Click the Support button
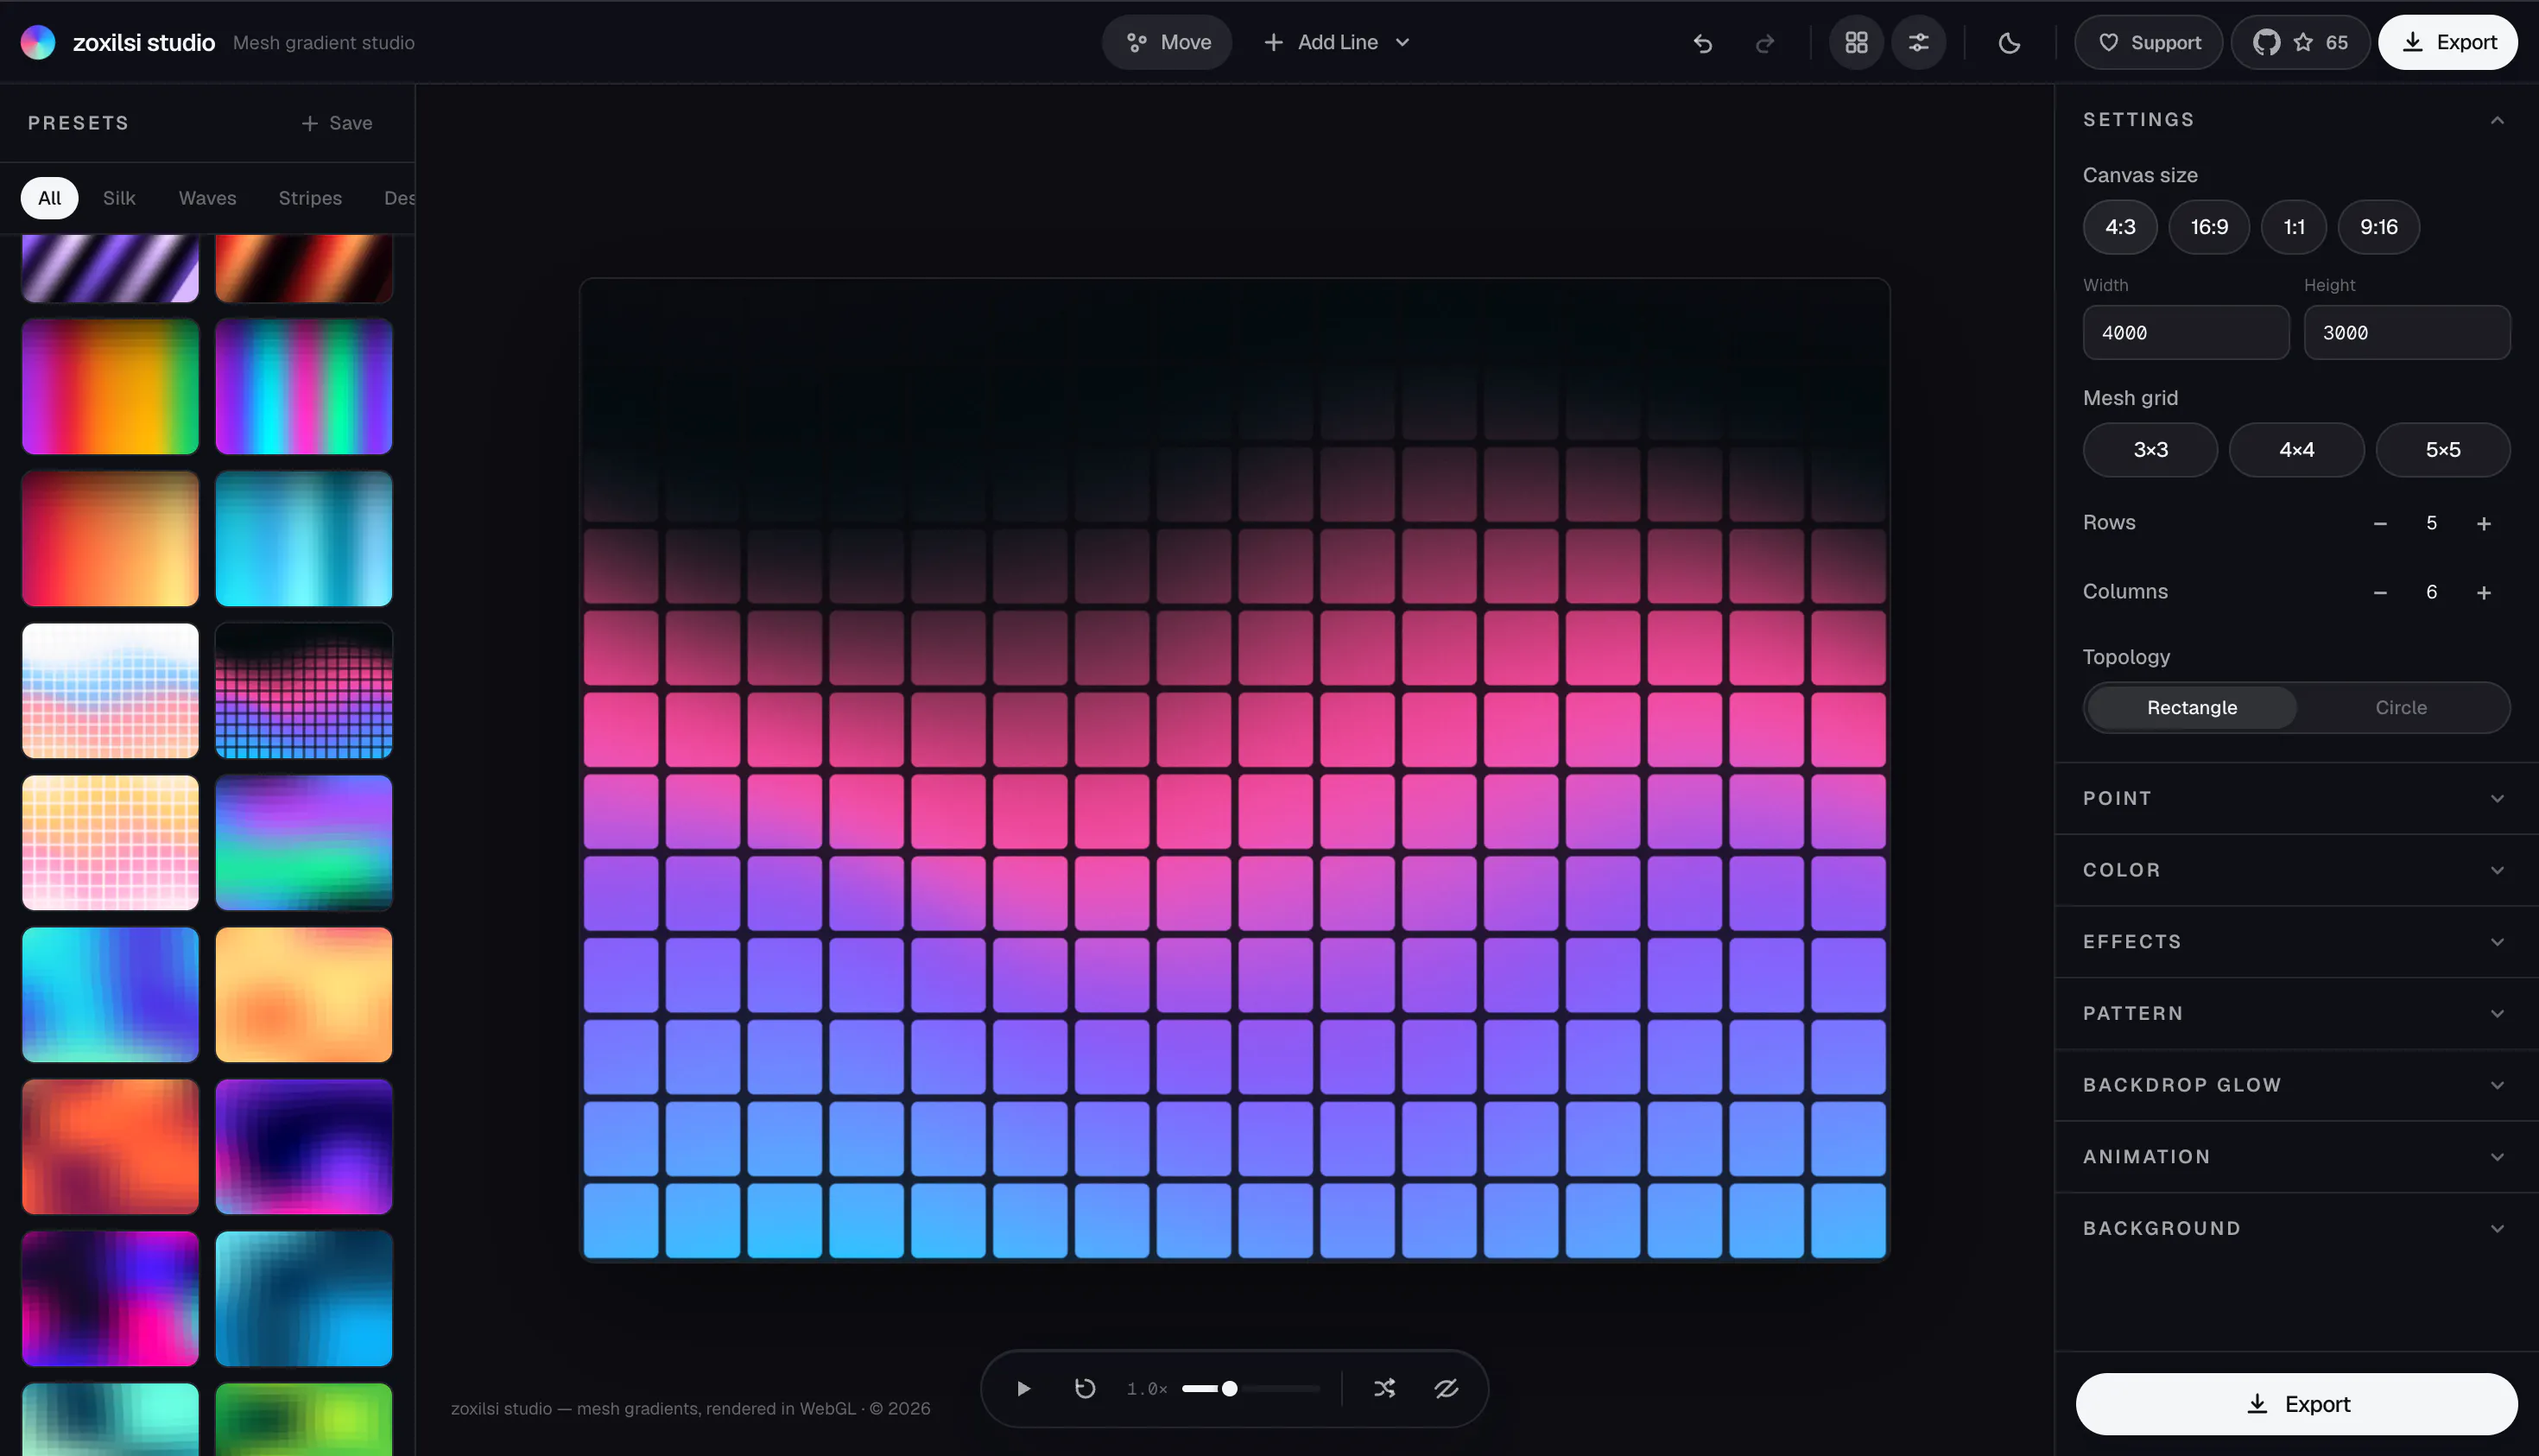The image size is (2539, 1456). (2148, 43)
